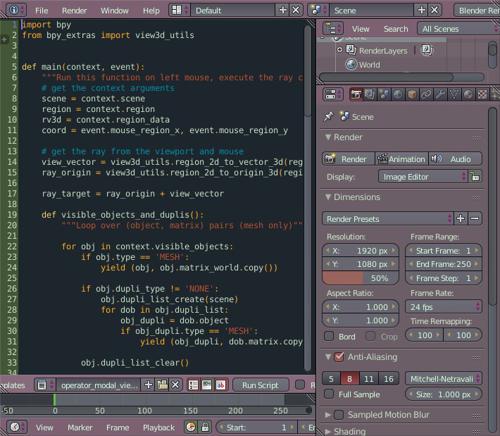Toggle line numbers in text editor
The width and height of the screenshot is (500, 436).
tap(193, 385)
